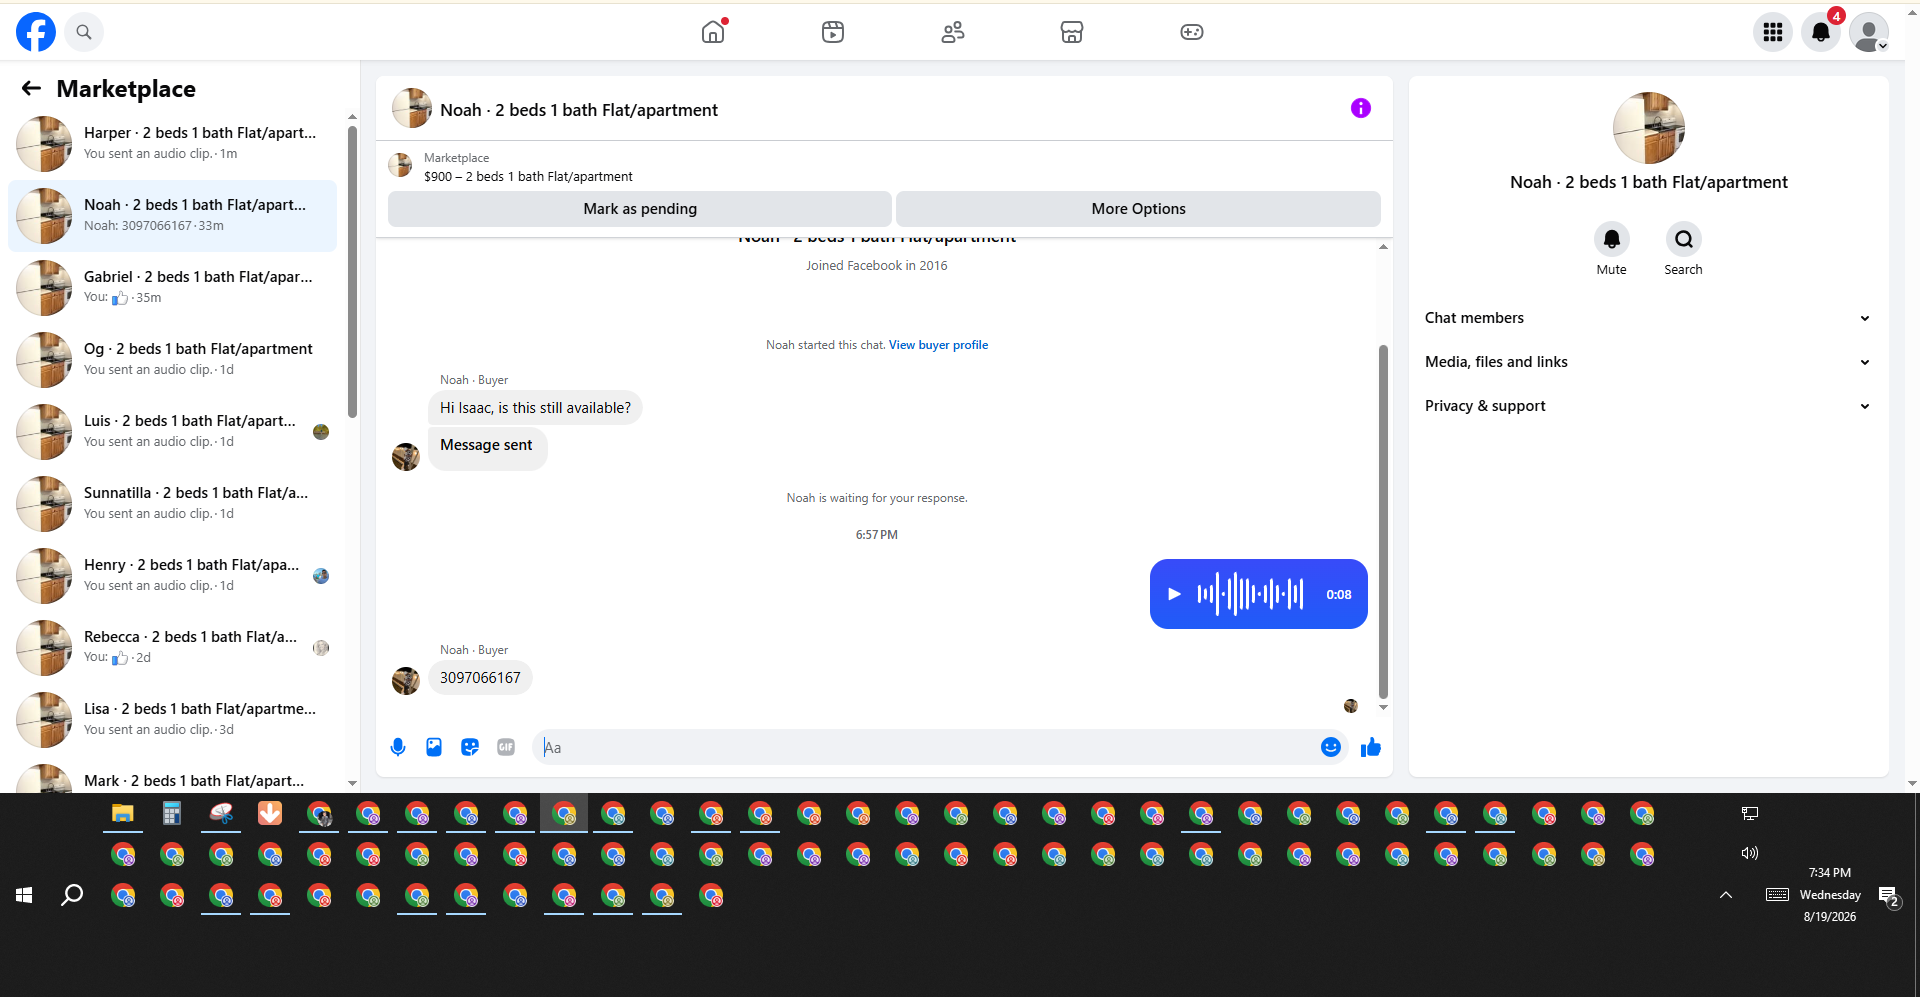Open the orange download app on taskbar
This screenshot has height=997, width=1920.
[270, 814]
